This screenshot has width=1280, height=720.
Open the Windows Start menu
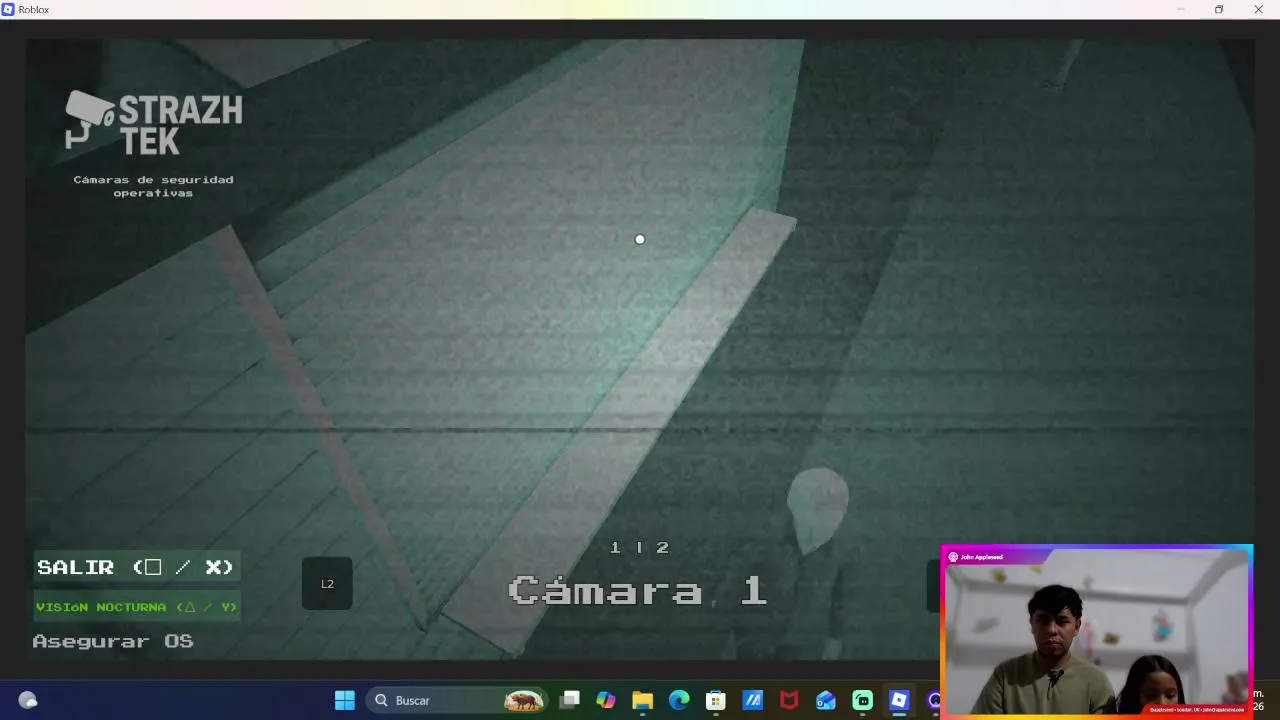click(x=345, y=700)
